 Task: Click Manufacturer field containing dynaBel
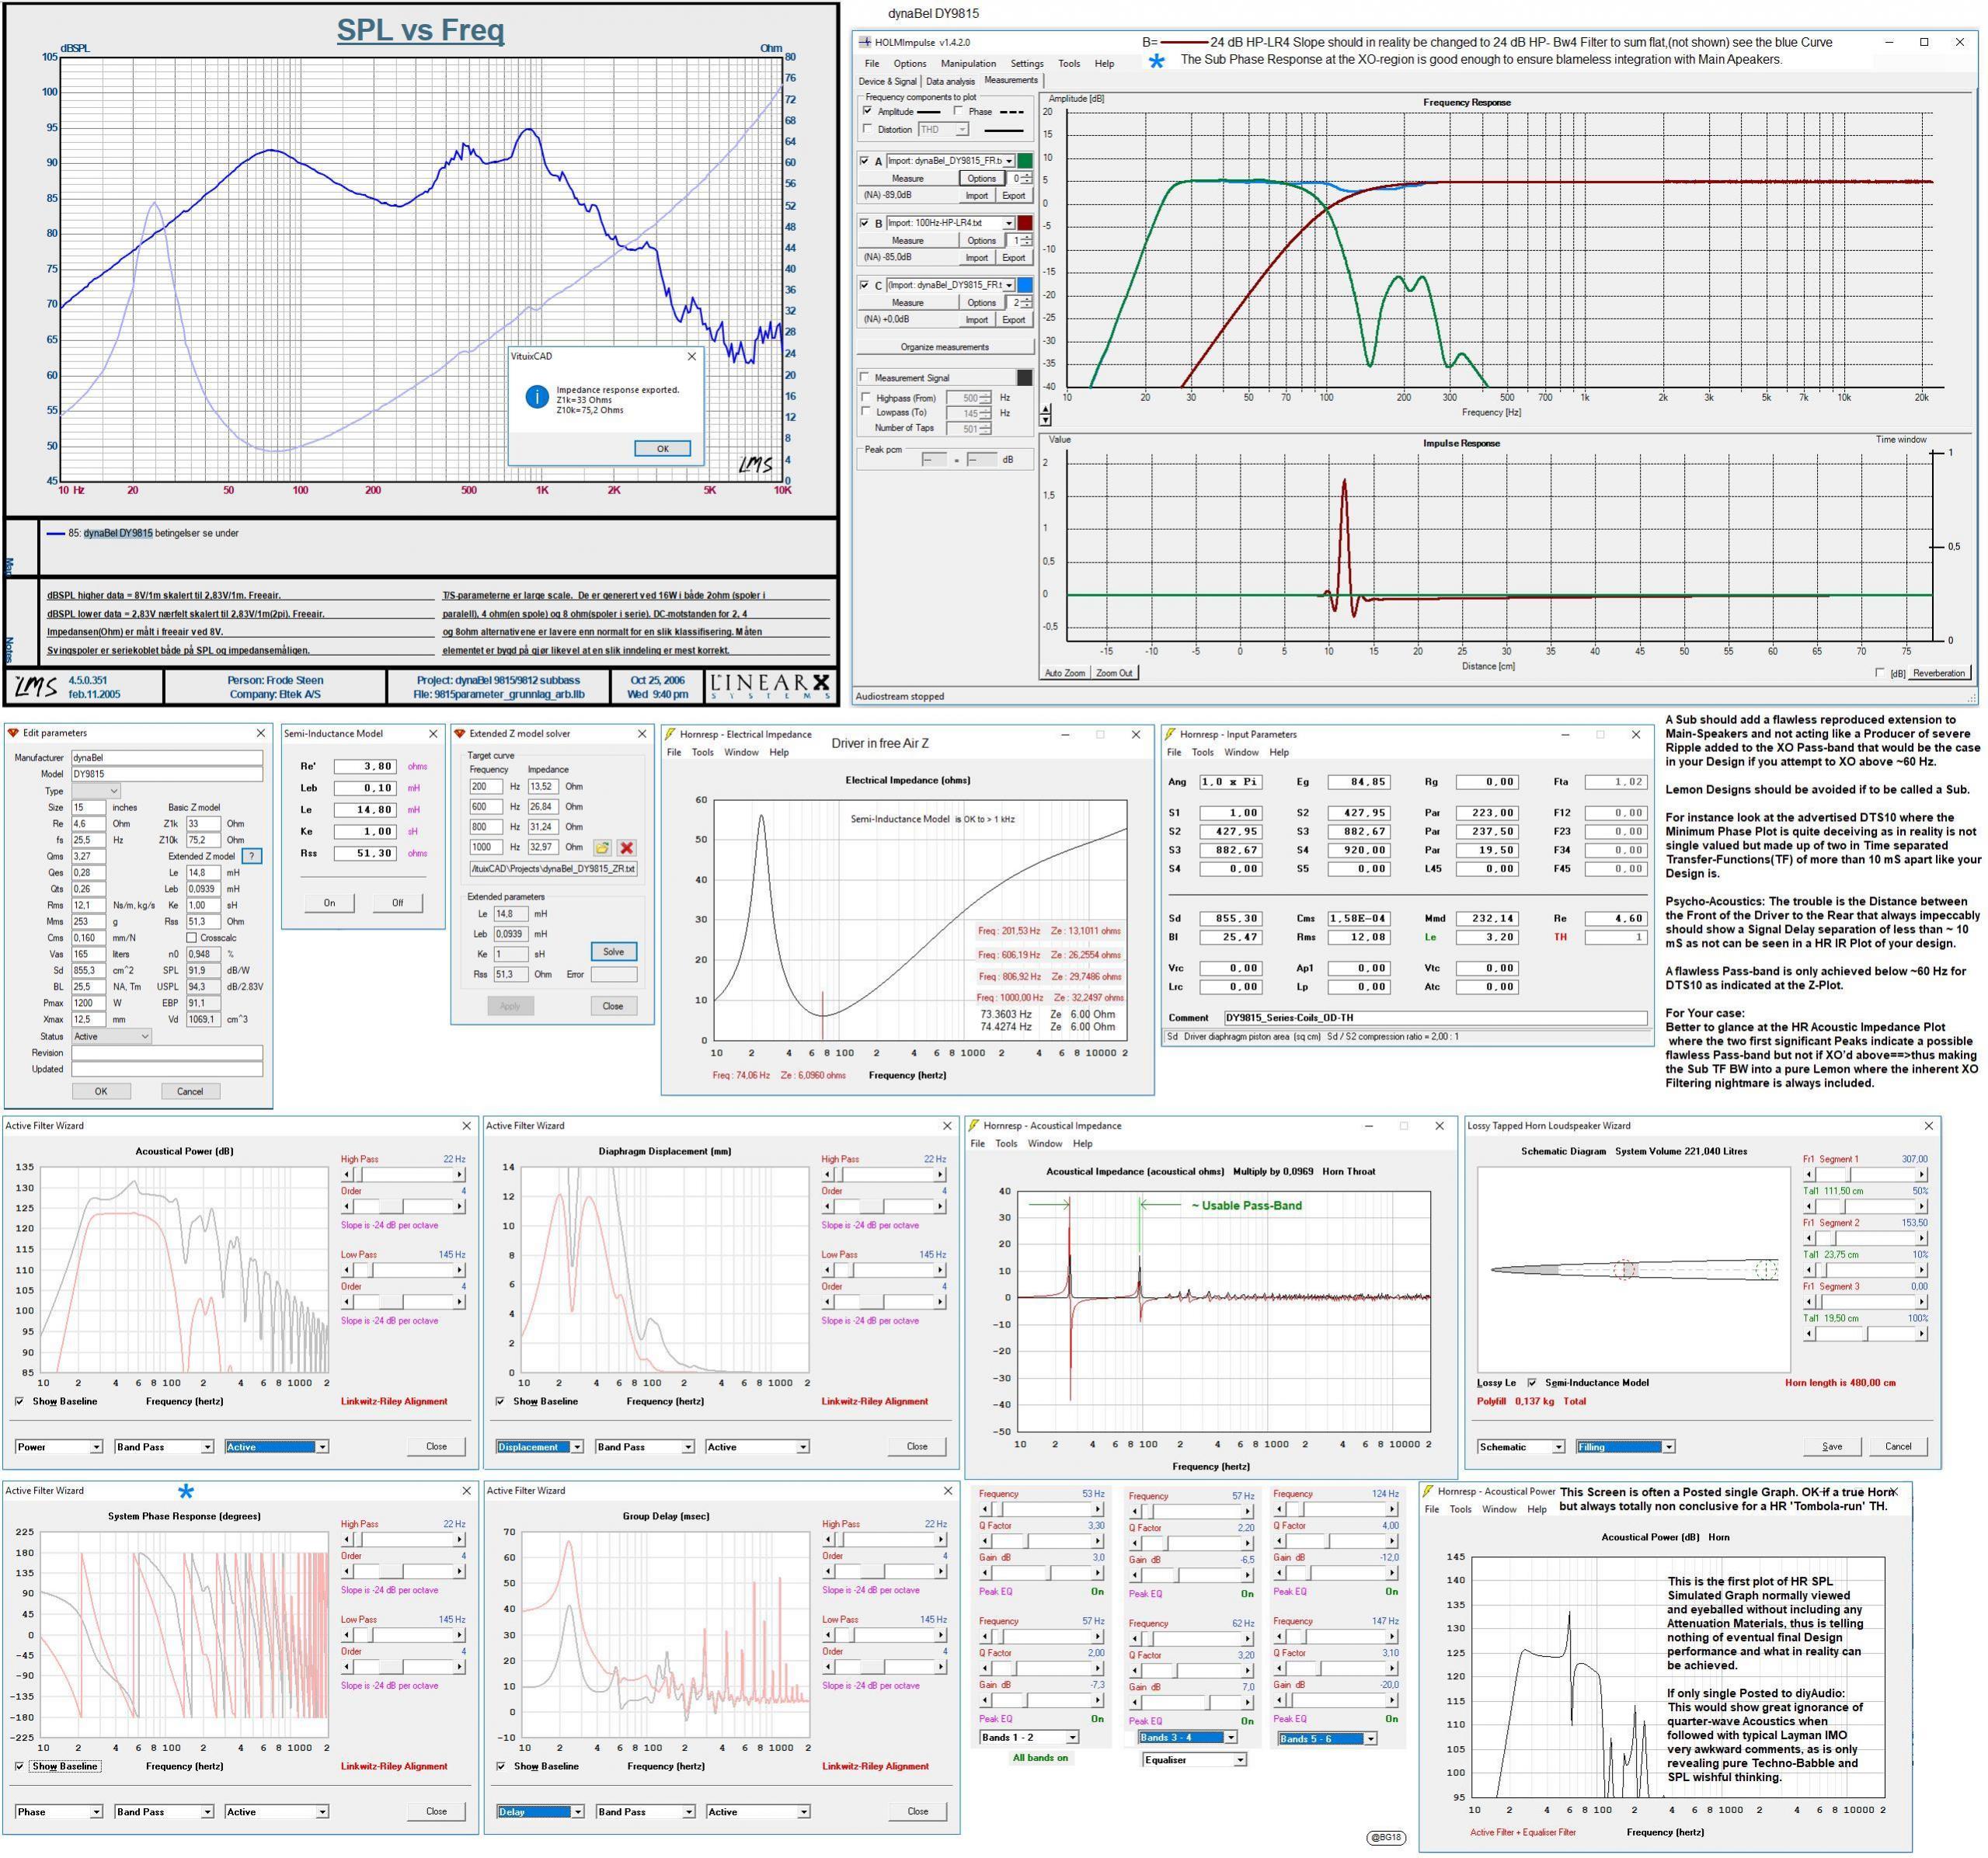(x=167, y=757)
